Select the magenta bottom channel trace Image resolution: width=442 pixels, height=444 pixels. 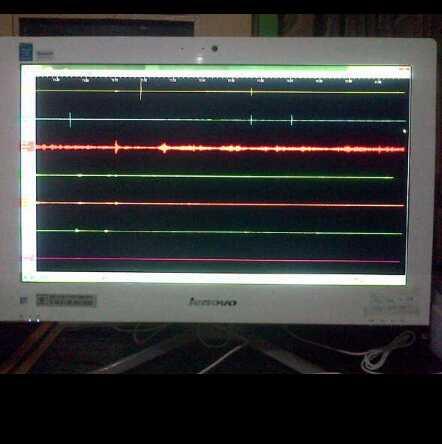pos(218,260)
